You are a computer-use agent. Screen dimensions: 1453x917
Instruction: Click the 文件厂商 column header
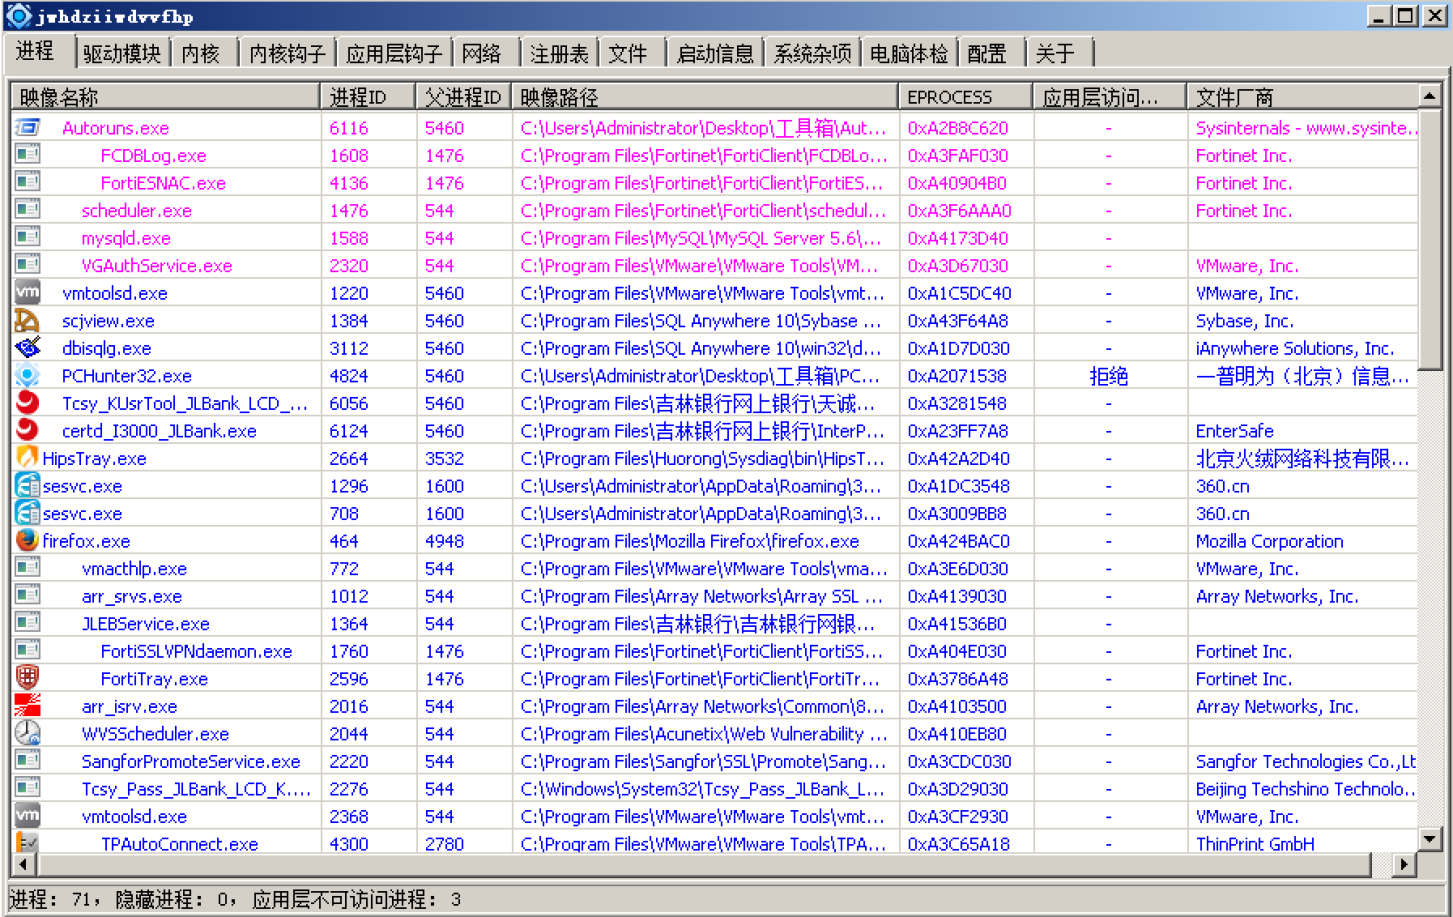pos(1303,97)
